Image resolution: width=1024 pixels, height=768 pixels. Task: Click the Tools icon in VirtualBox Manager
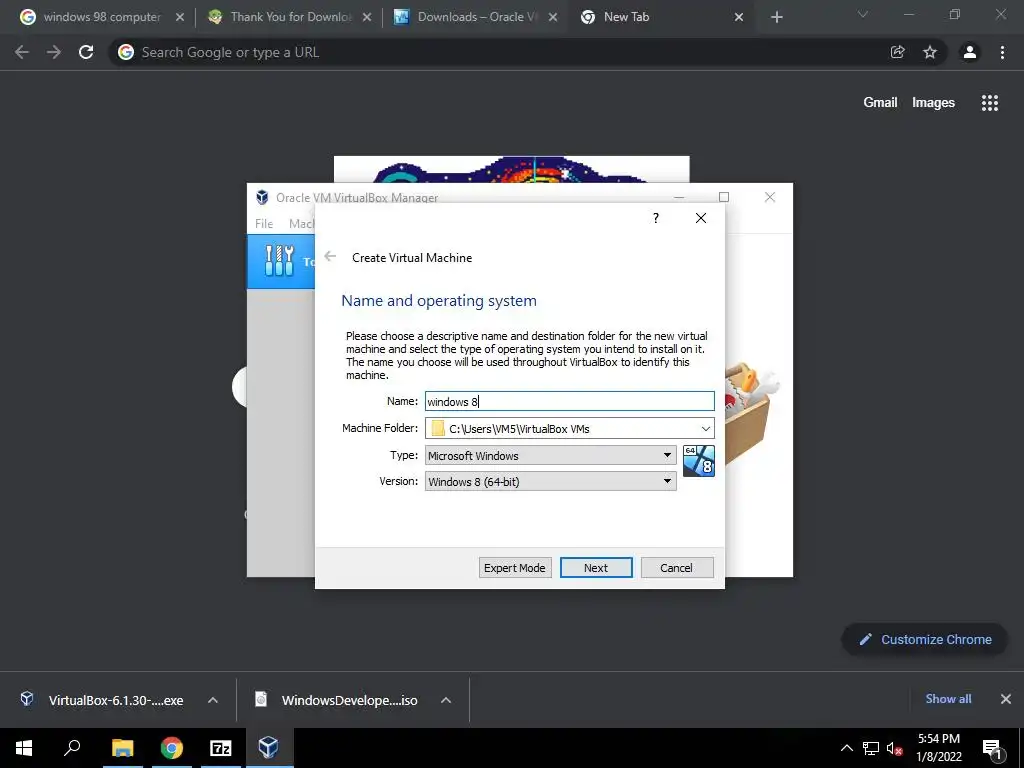[280, 261]
